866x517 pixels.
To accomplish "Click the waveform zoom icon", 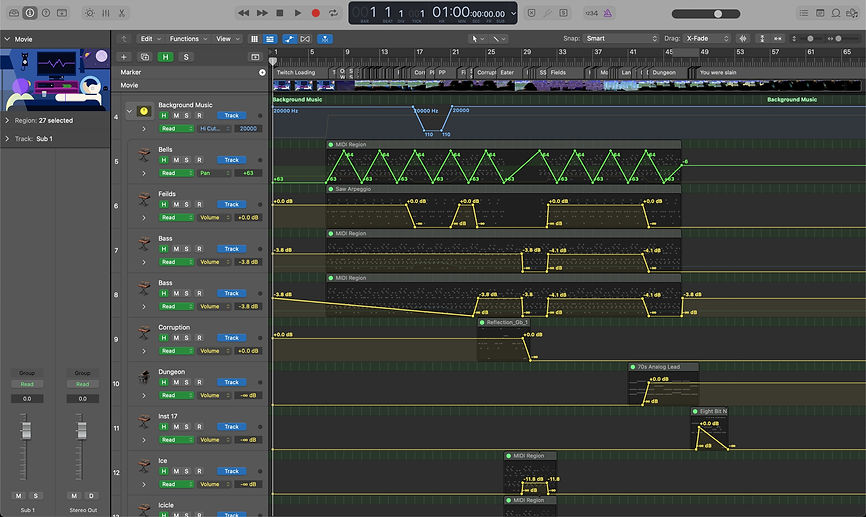I will coord(743,39).
